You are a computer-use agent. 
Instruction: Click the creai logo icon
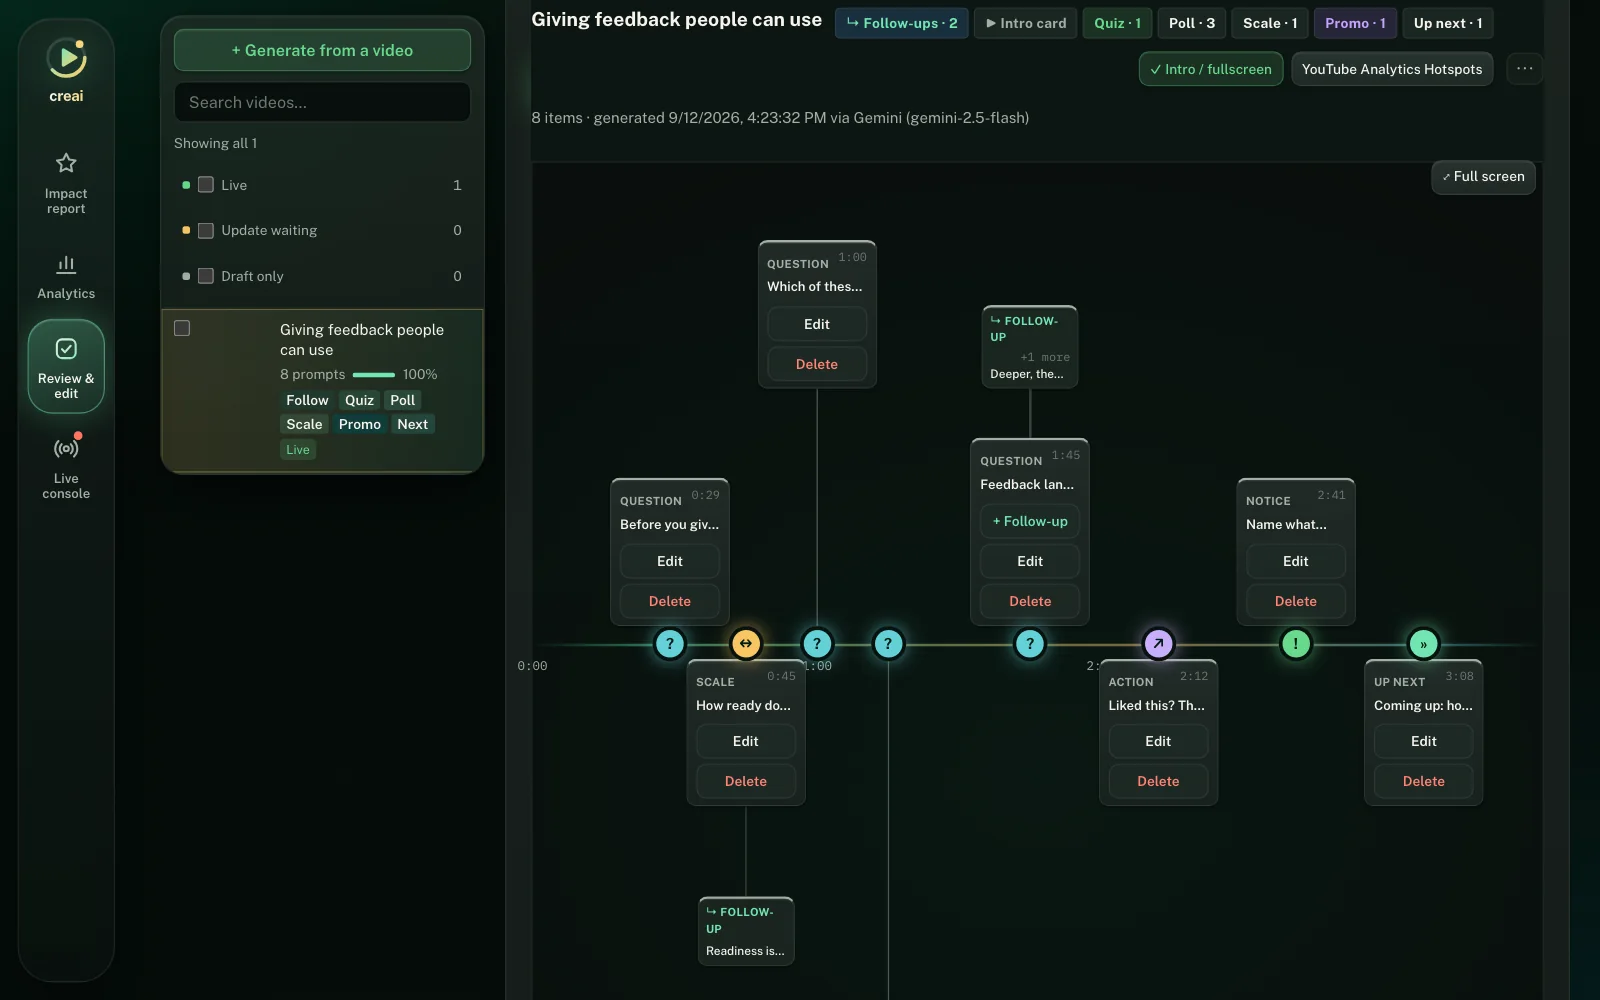tap(66, 58)
